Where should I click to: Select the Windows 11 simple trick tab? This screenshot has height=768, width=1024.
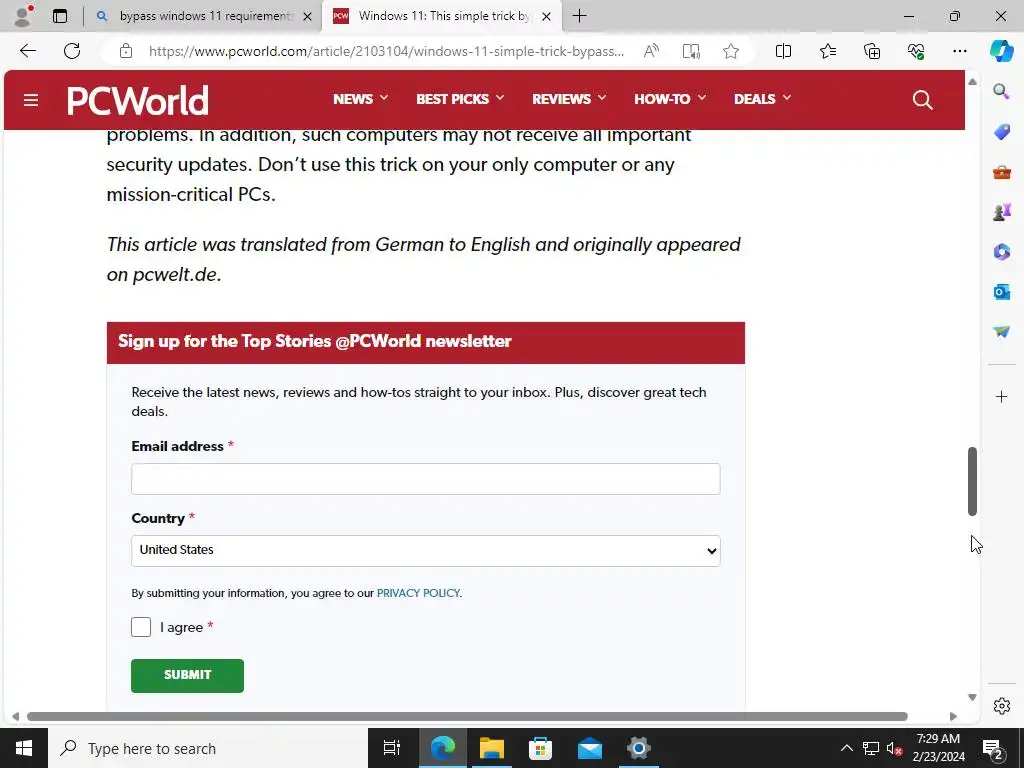441,16
